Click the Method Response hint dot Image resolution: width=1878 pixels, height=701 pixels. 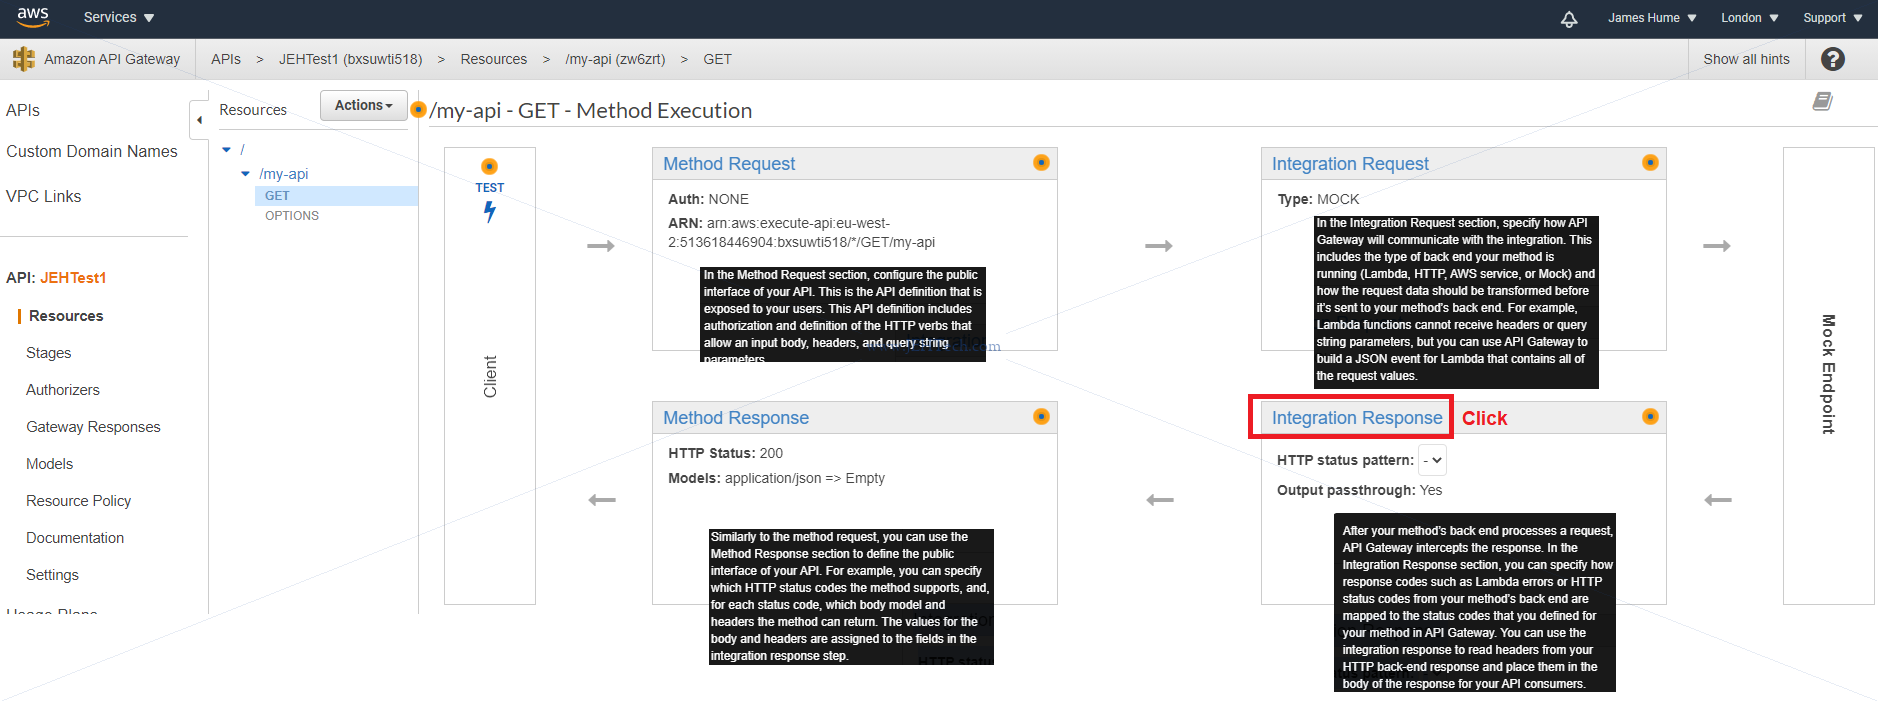pos(1041,416)
